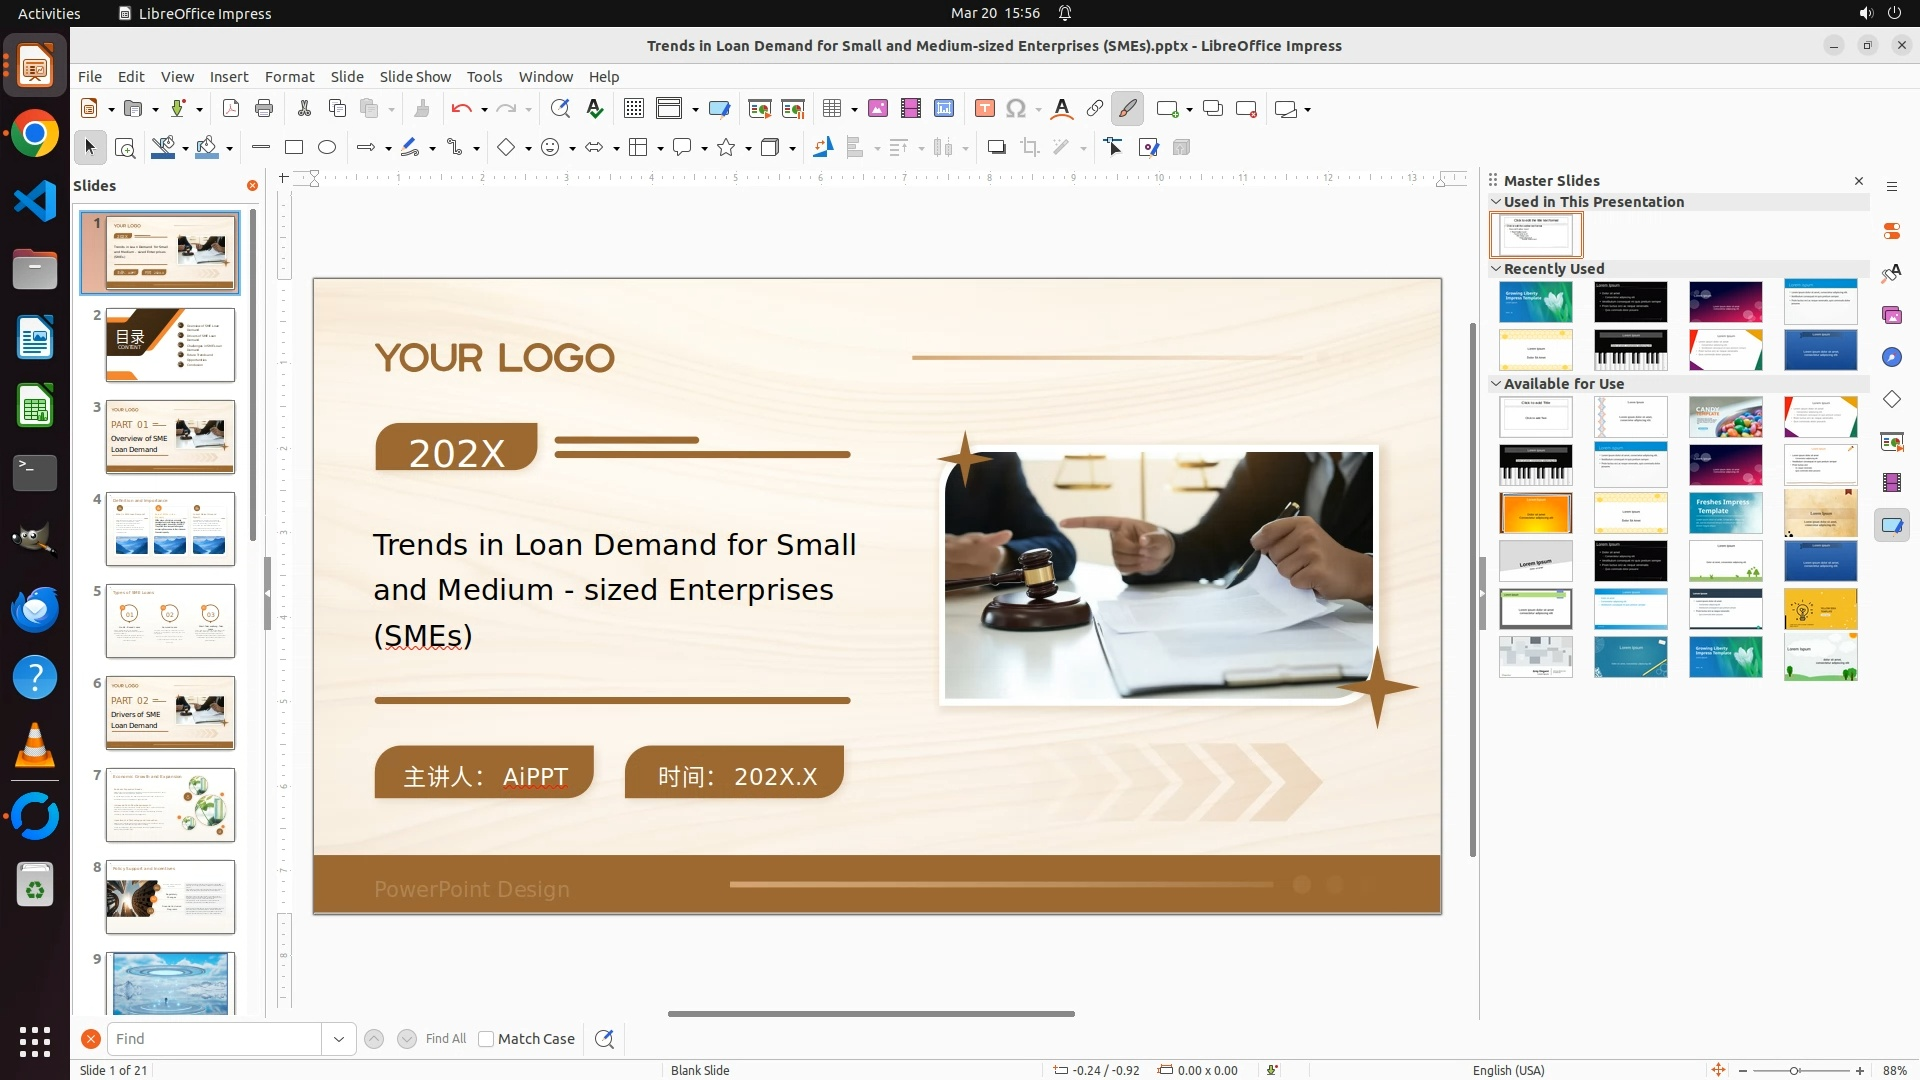Click the zoom slider in status bar
The width and height of the screenshot is (1920, 1080).
pos(1795,1071)
